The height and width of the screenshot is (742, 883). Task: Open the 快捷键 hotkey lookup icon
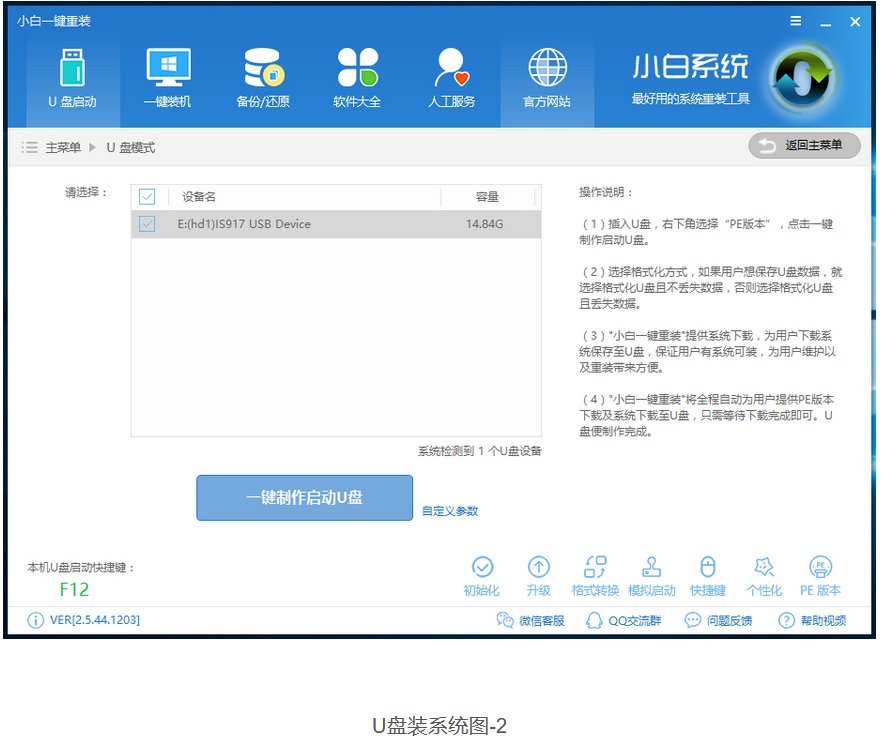[707, 569]
